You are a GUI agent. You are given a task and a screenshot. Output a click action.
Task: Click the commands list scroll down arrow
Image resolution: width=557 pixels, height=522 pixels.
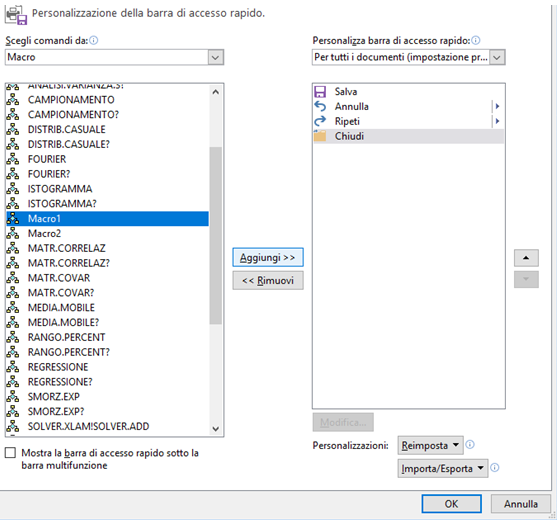pyautogui.click(x=216, y=429)
